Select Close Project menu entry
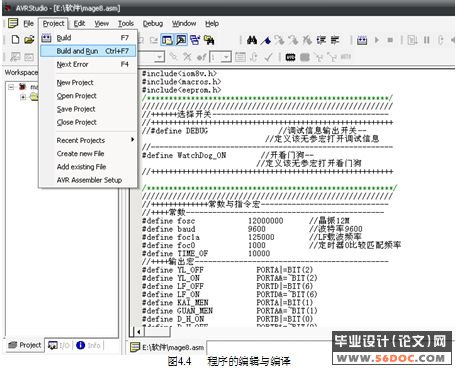 (x=88, y=122)
